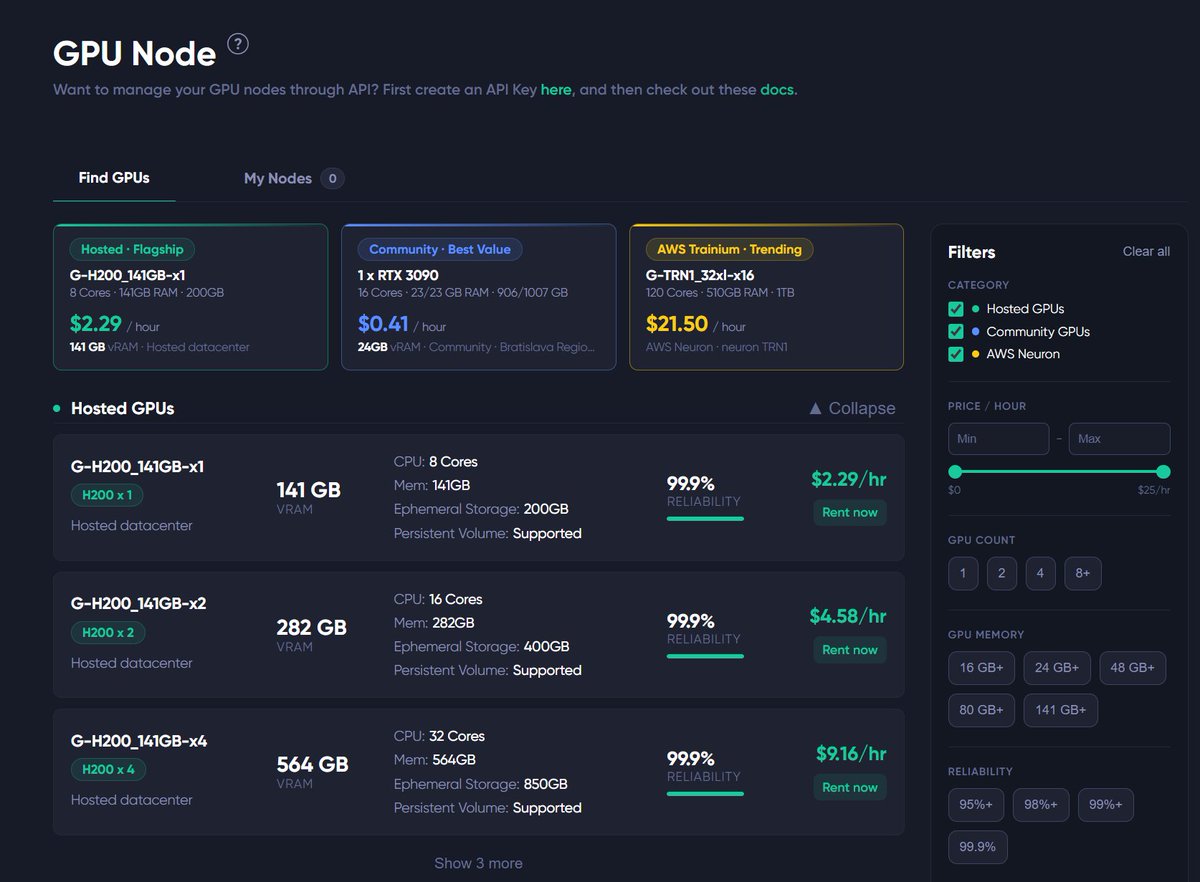Click the Hosted GPUs section heading
This screenshot has width=1200, height=882.
[x=122, y=408]
